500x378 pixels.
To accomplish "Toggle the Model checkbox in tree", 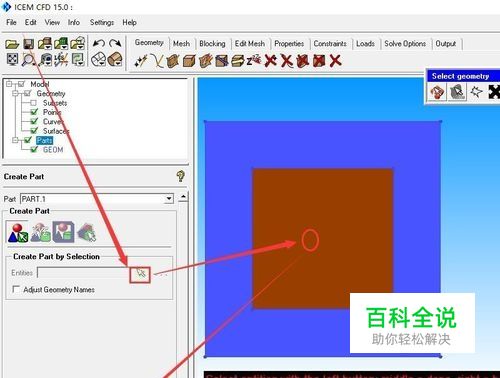I will coord(21,84).
